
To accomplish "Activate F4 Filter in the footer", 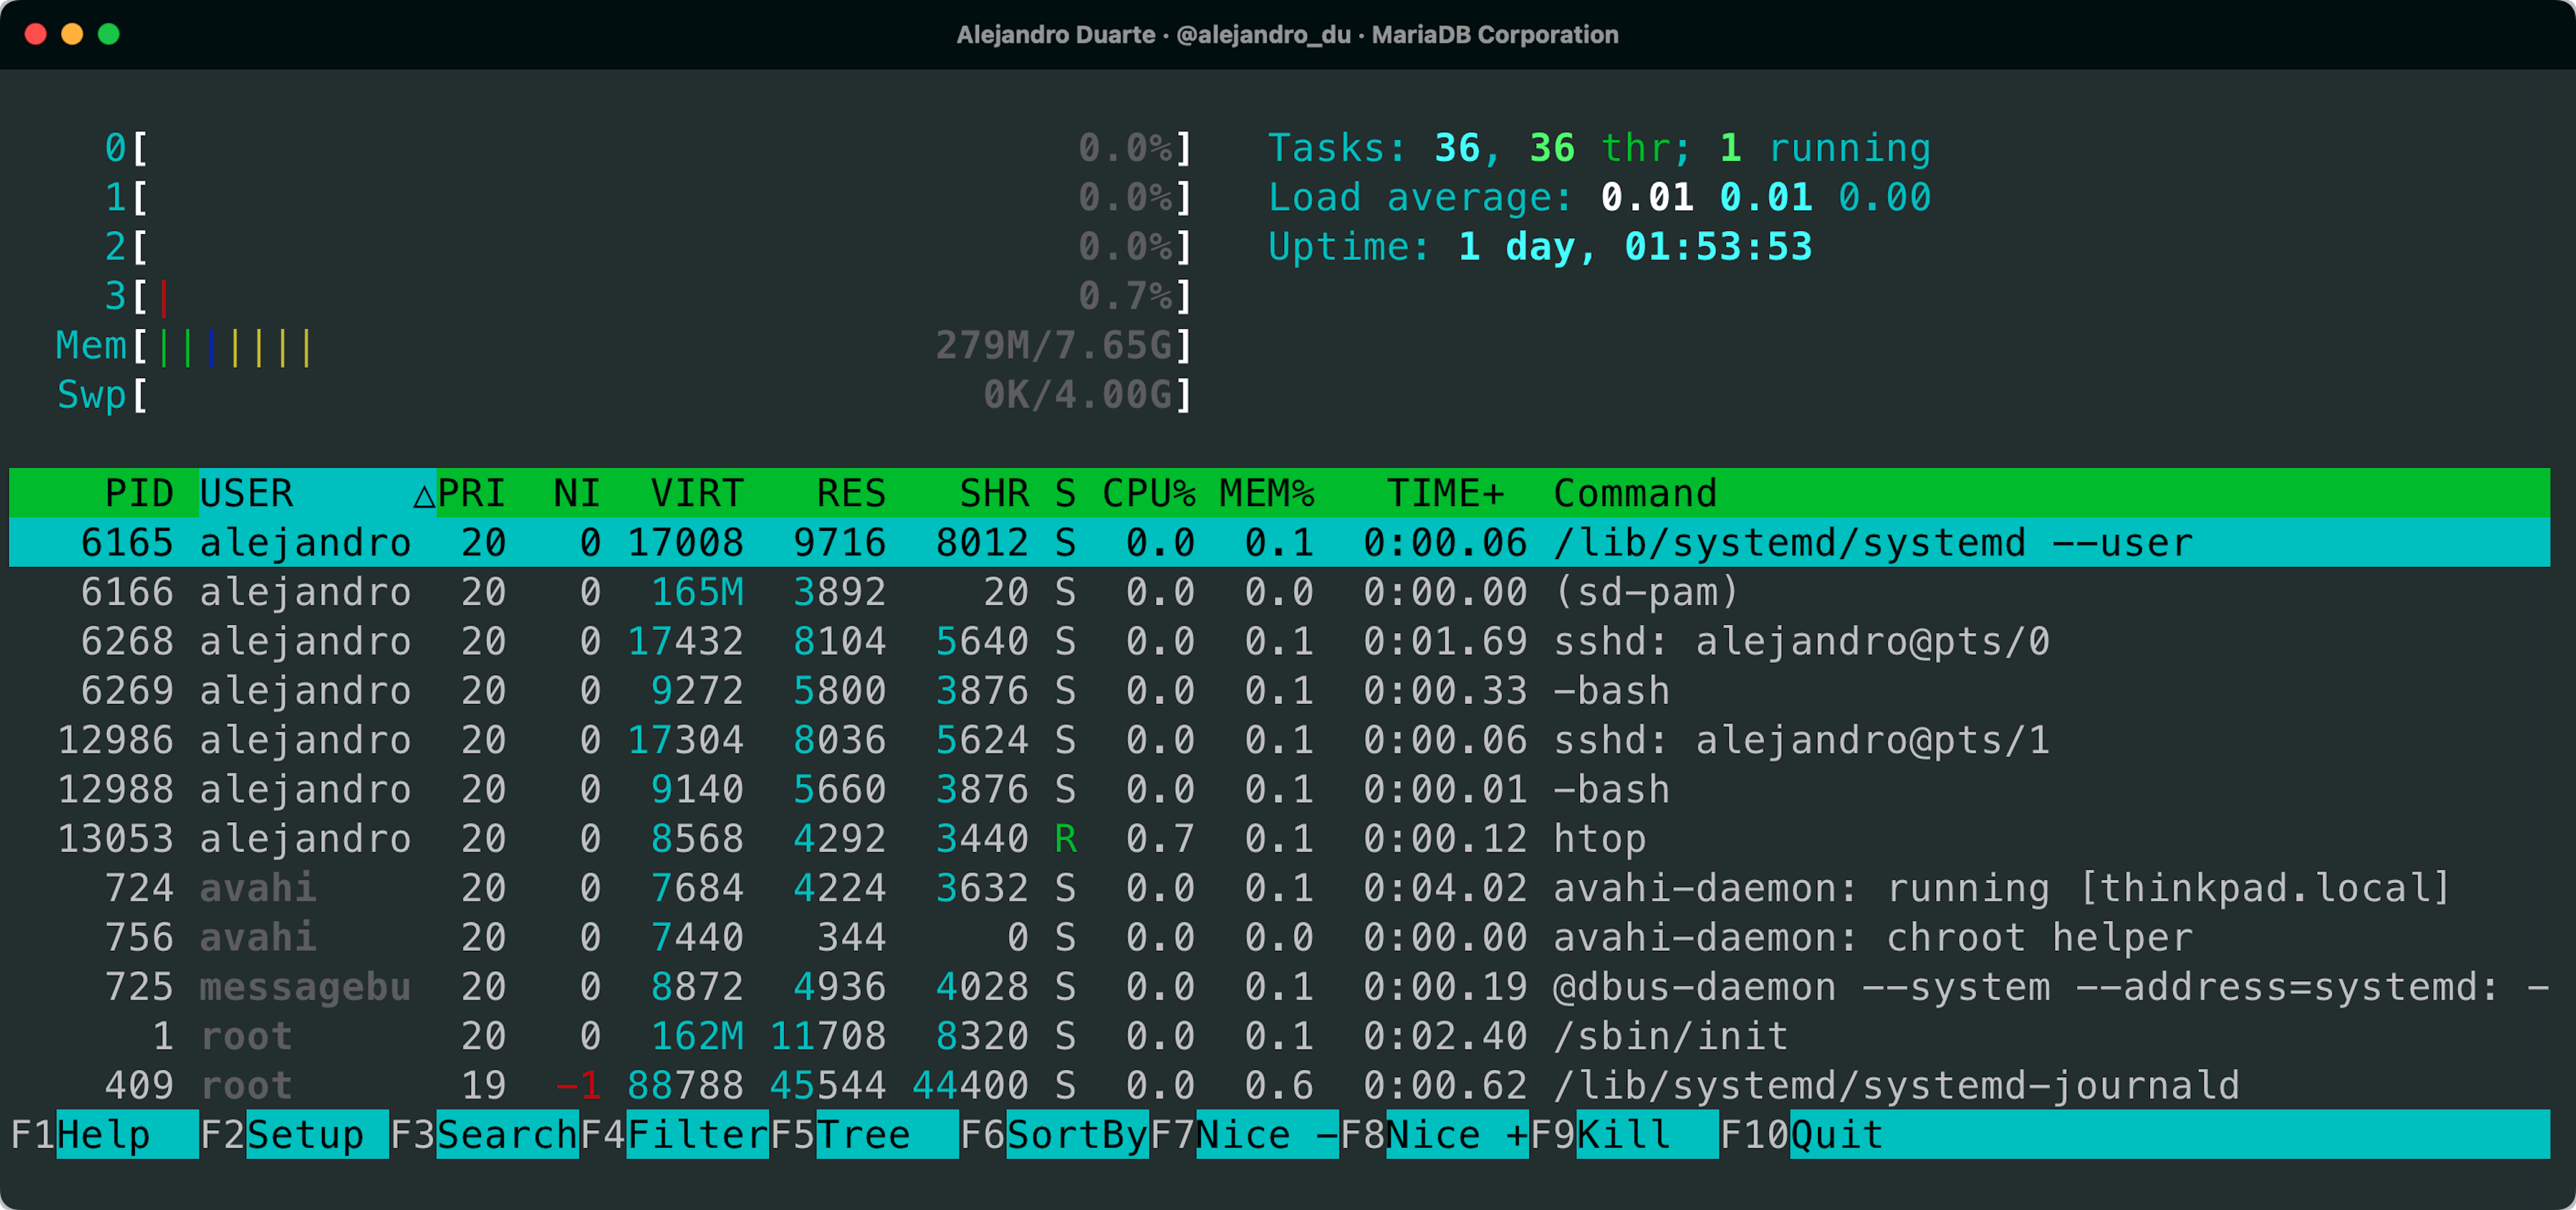I will point(697,1134).
